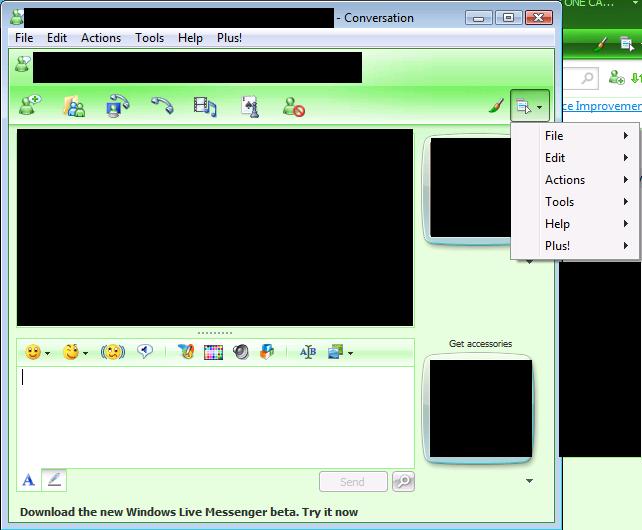Open the share files icon
Screen dimensions: 642x530
coord(74,105)
